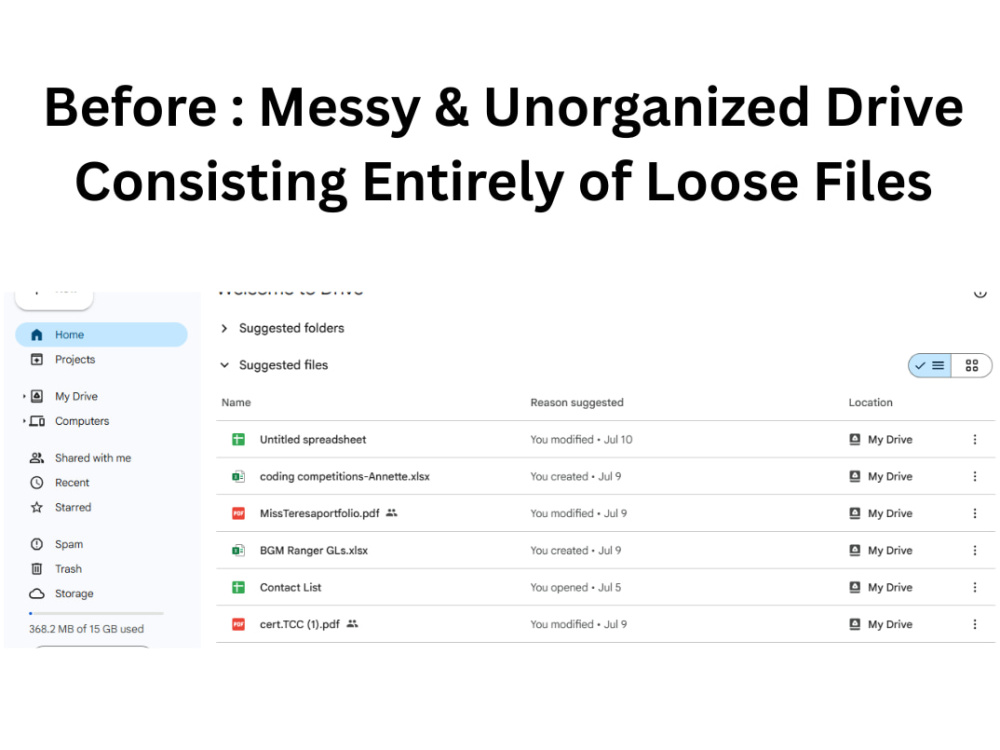Click the Untitled spreadsheet Sheets icon

[x=239, y=440]
